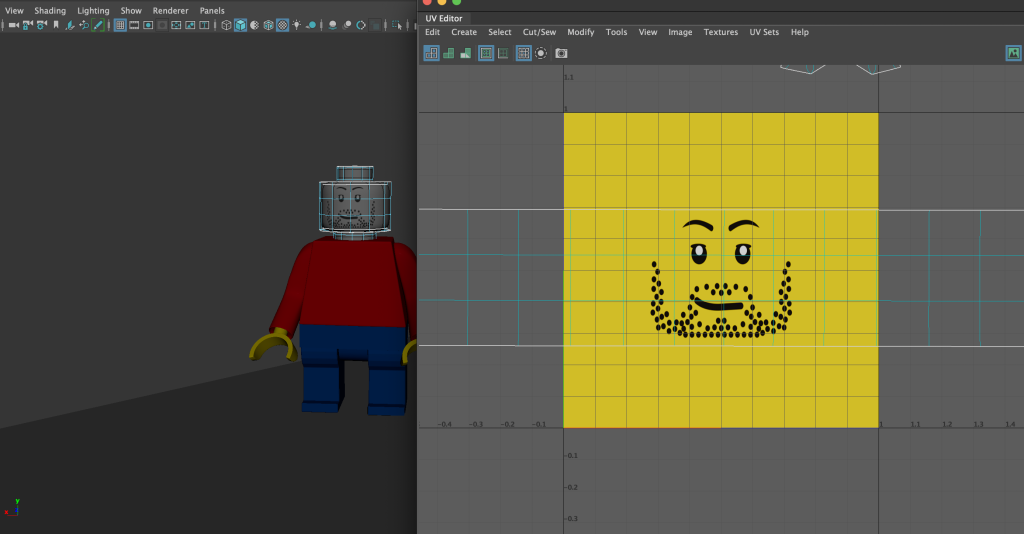Click the camera Bookmarks icon
Image resolution: width=1024 pixels, height=534 pixels.
pos(56,25)
